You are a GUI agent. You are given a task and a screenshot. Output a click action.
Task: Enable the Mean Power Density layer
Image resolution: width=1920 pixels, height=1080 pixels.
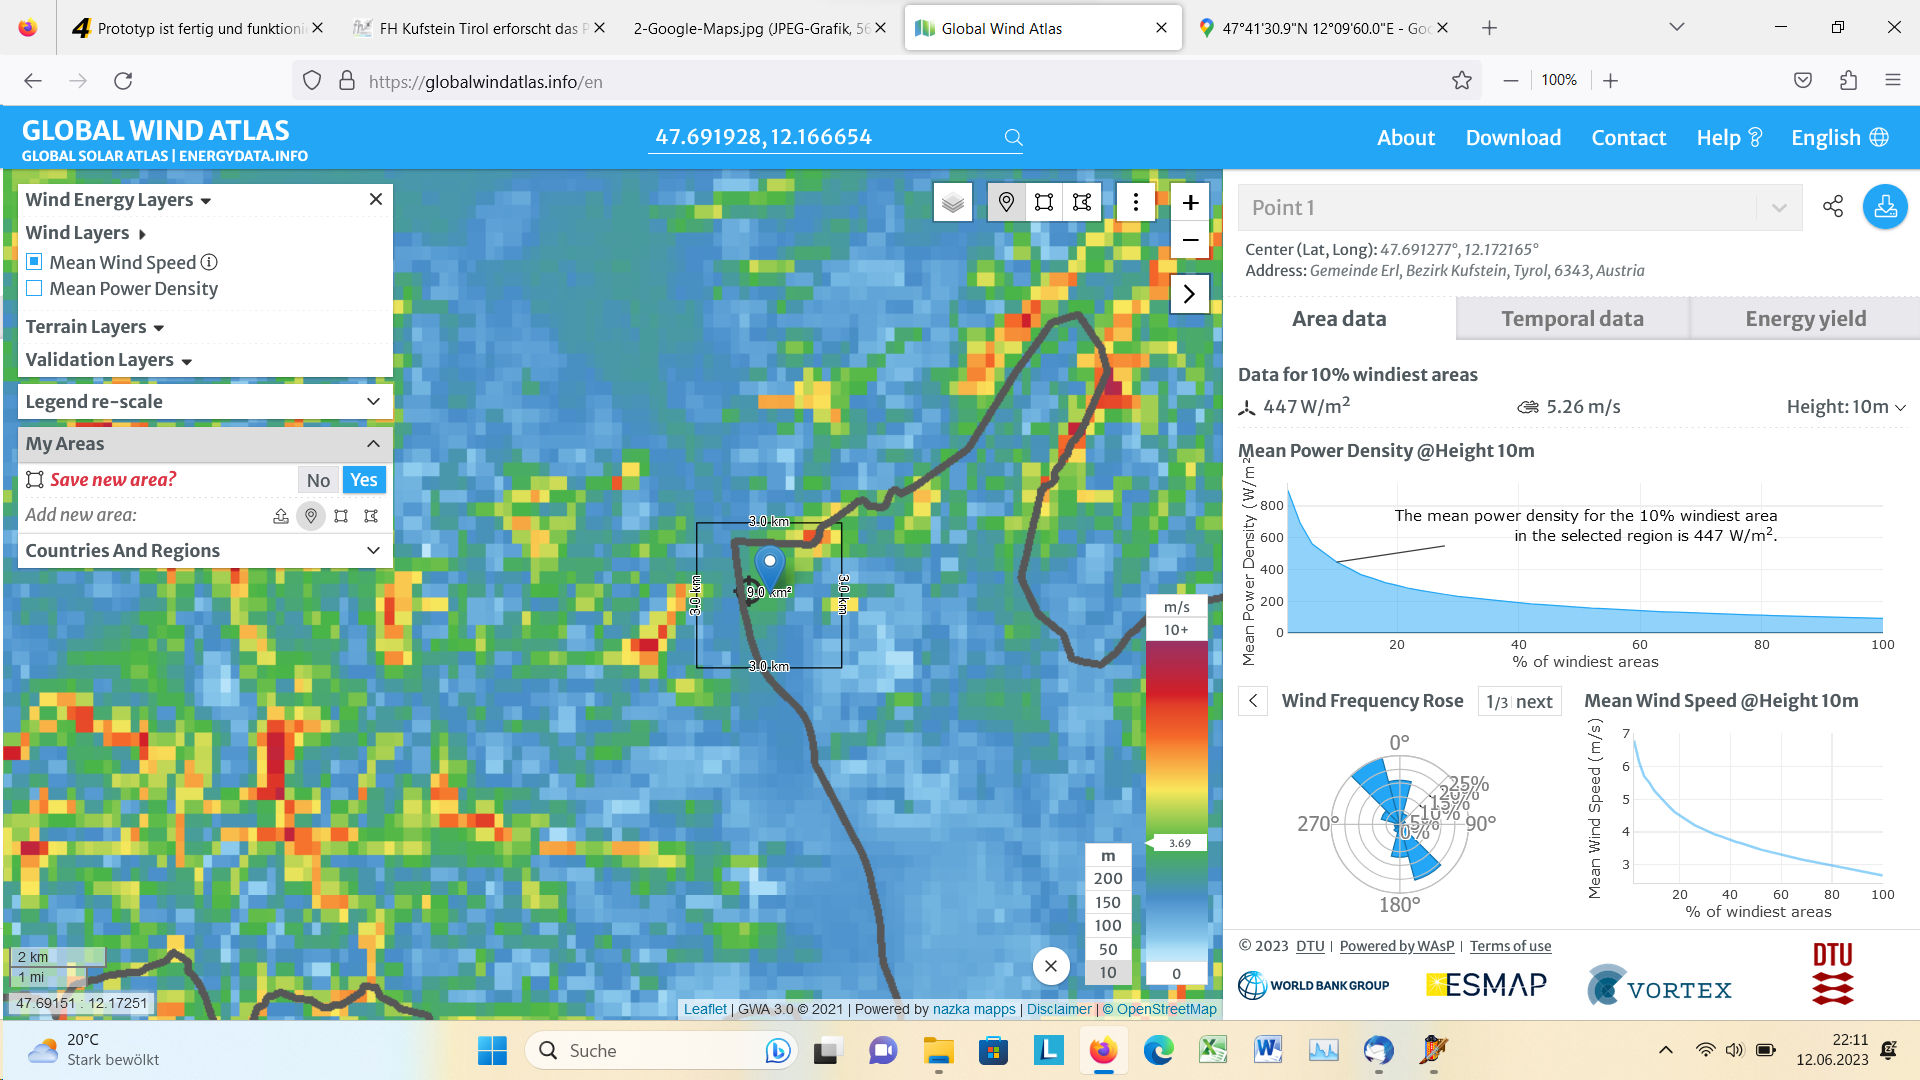[34, 289]
